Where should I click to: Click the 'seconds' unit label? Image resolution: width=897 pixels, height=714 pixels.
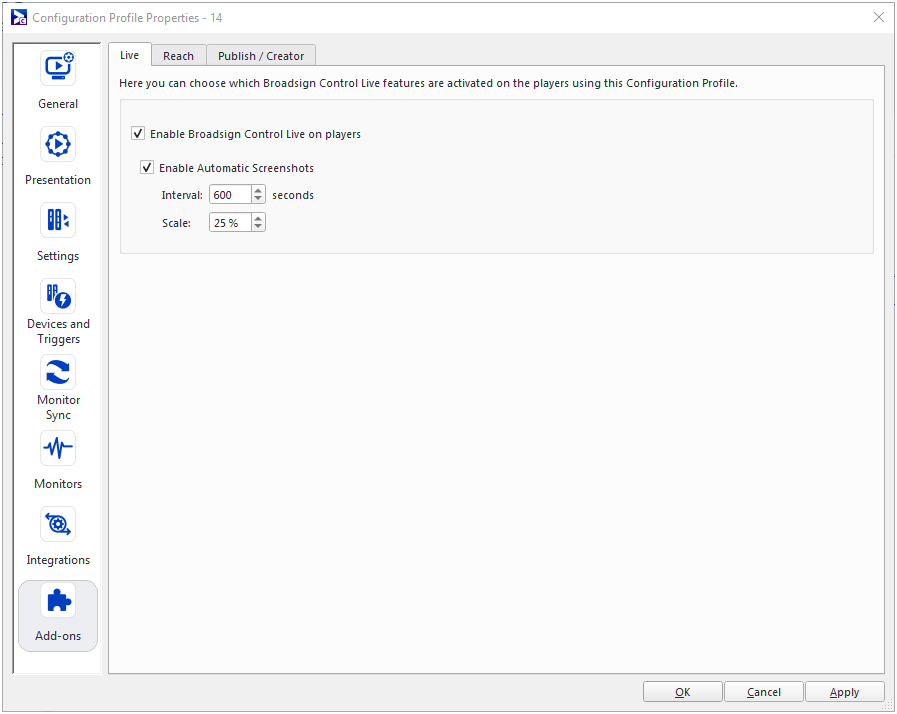coord(293,195)
